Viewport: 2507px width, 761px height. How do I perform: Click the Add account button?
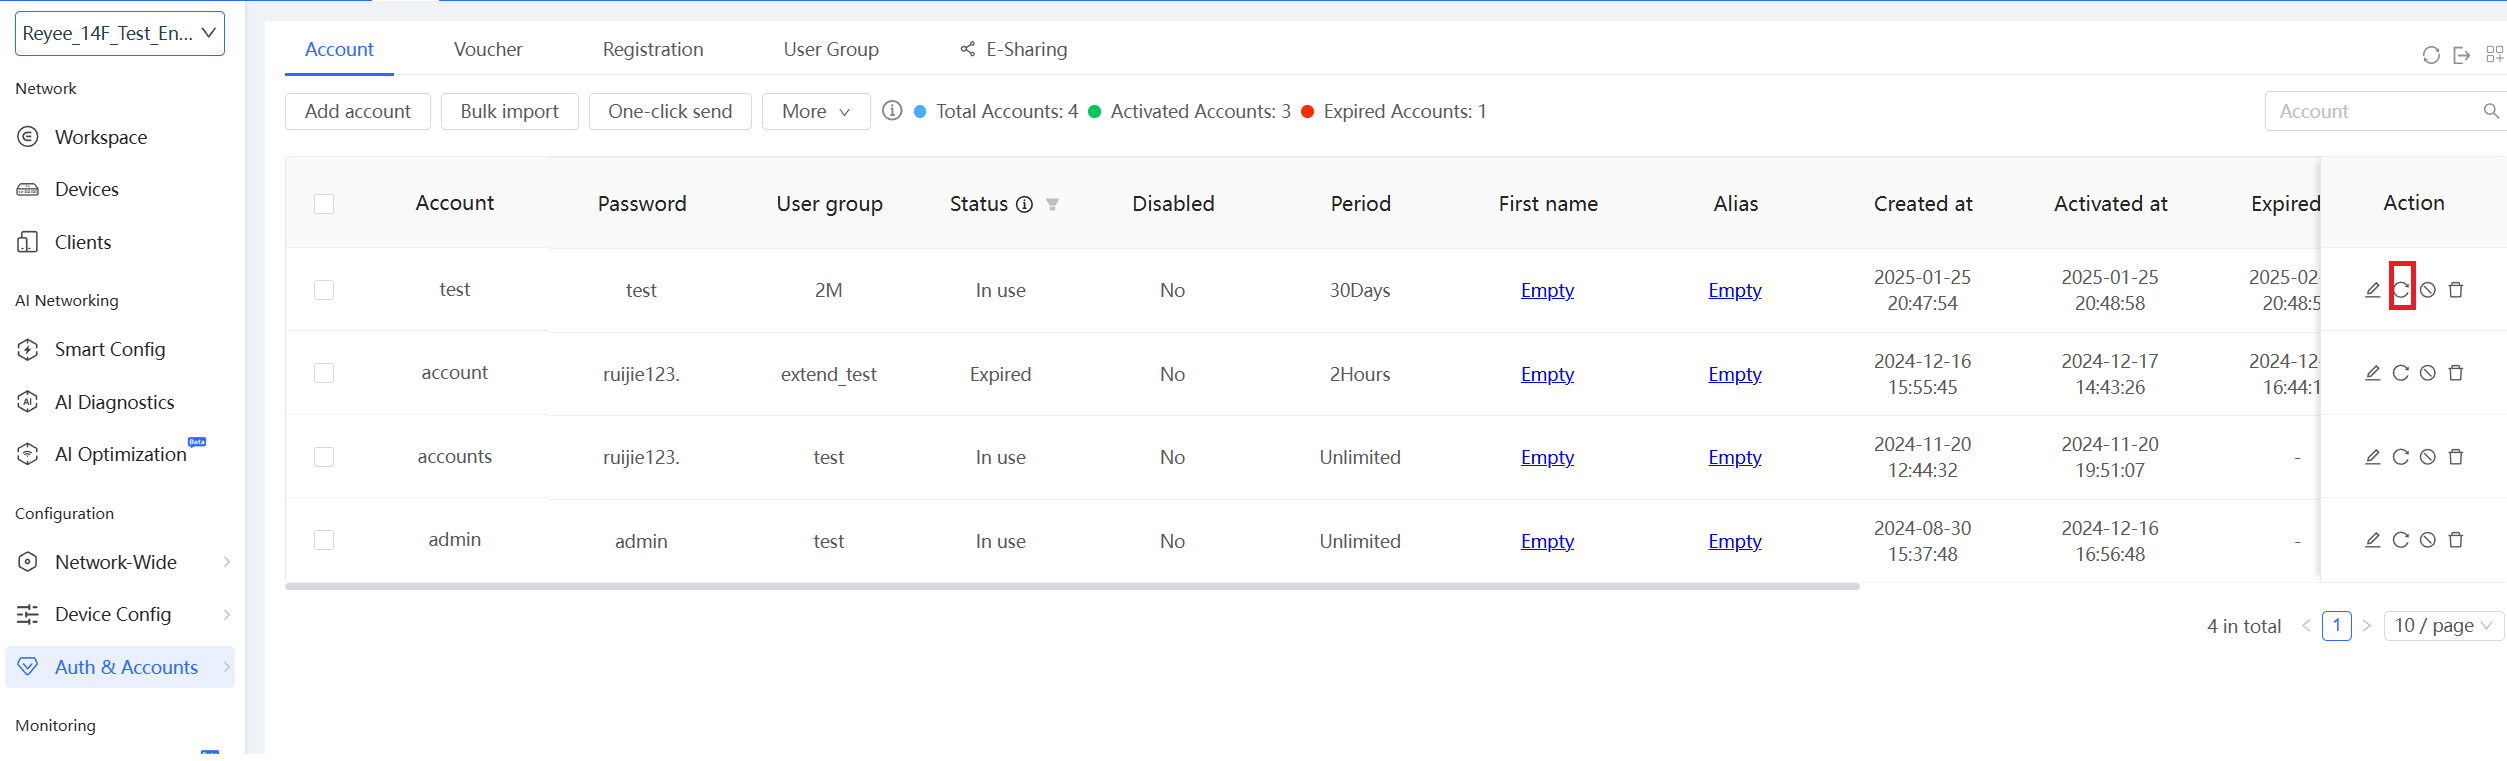[357, 111]
